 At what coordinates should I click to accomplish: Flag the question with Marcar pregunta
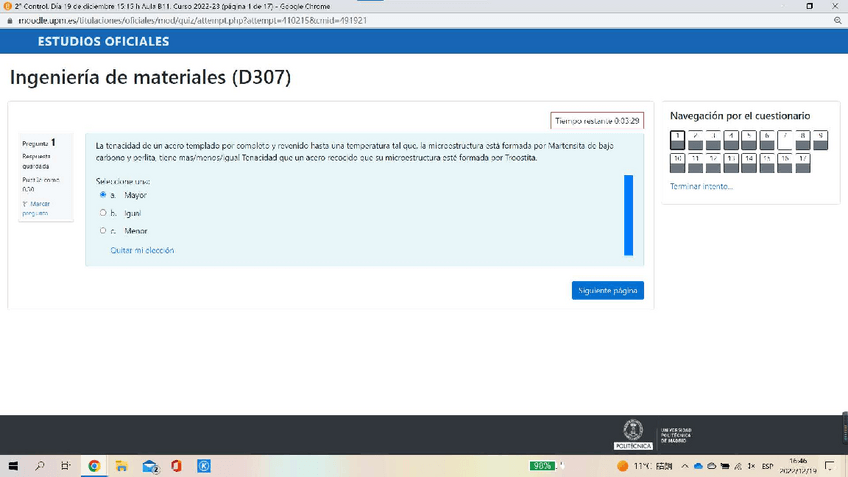36,208
